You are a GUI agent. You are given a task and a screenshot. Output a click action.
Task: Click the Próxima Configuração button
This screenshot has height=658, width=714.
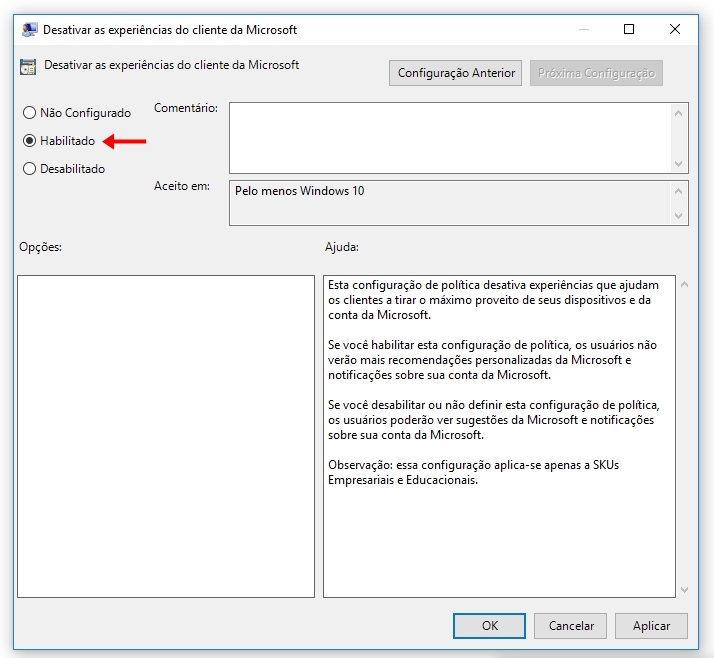click(596, 73)
